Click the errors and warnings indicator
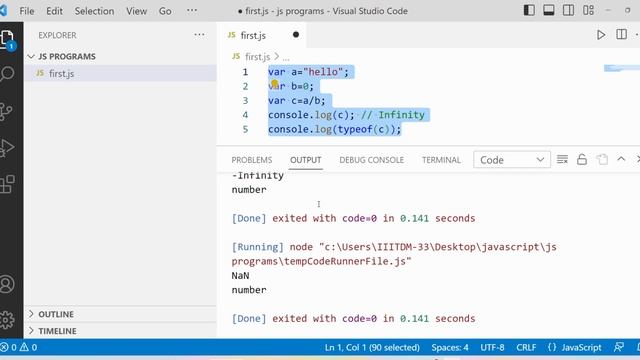 point(19,347)
